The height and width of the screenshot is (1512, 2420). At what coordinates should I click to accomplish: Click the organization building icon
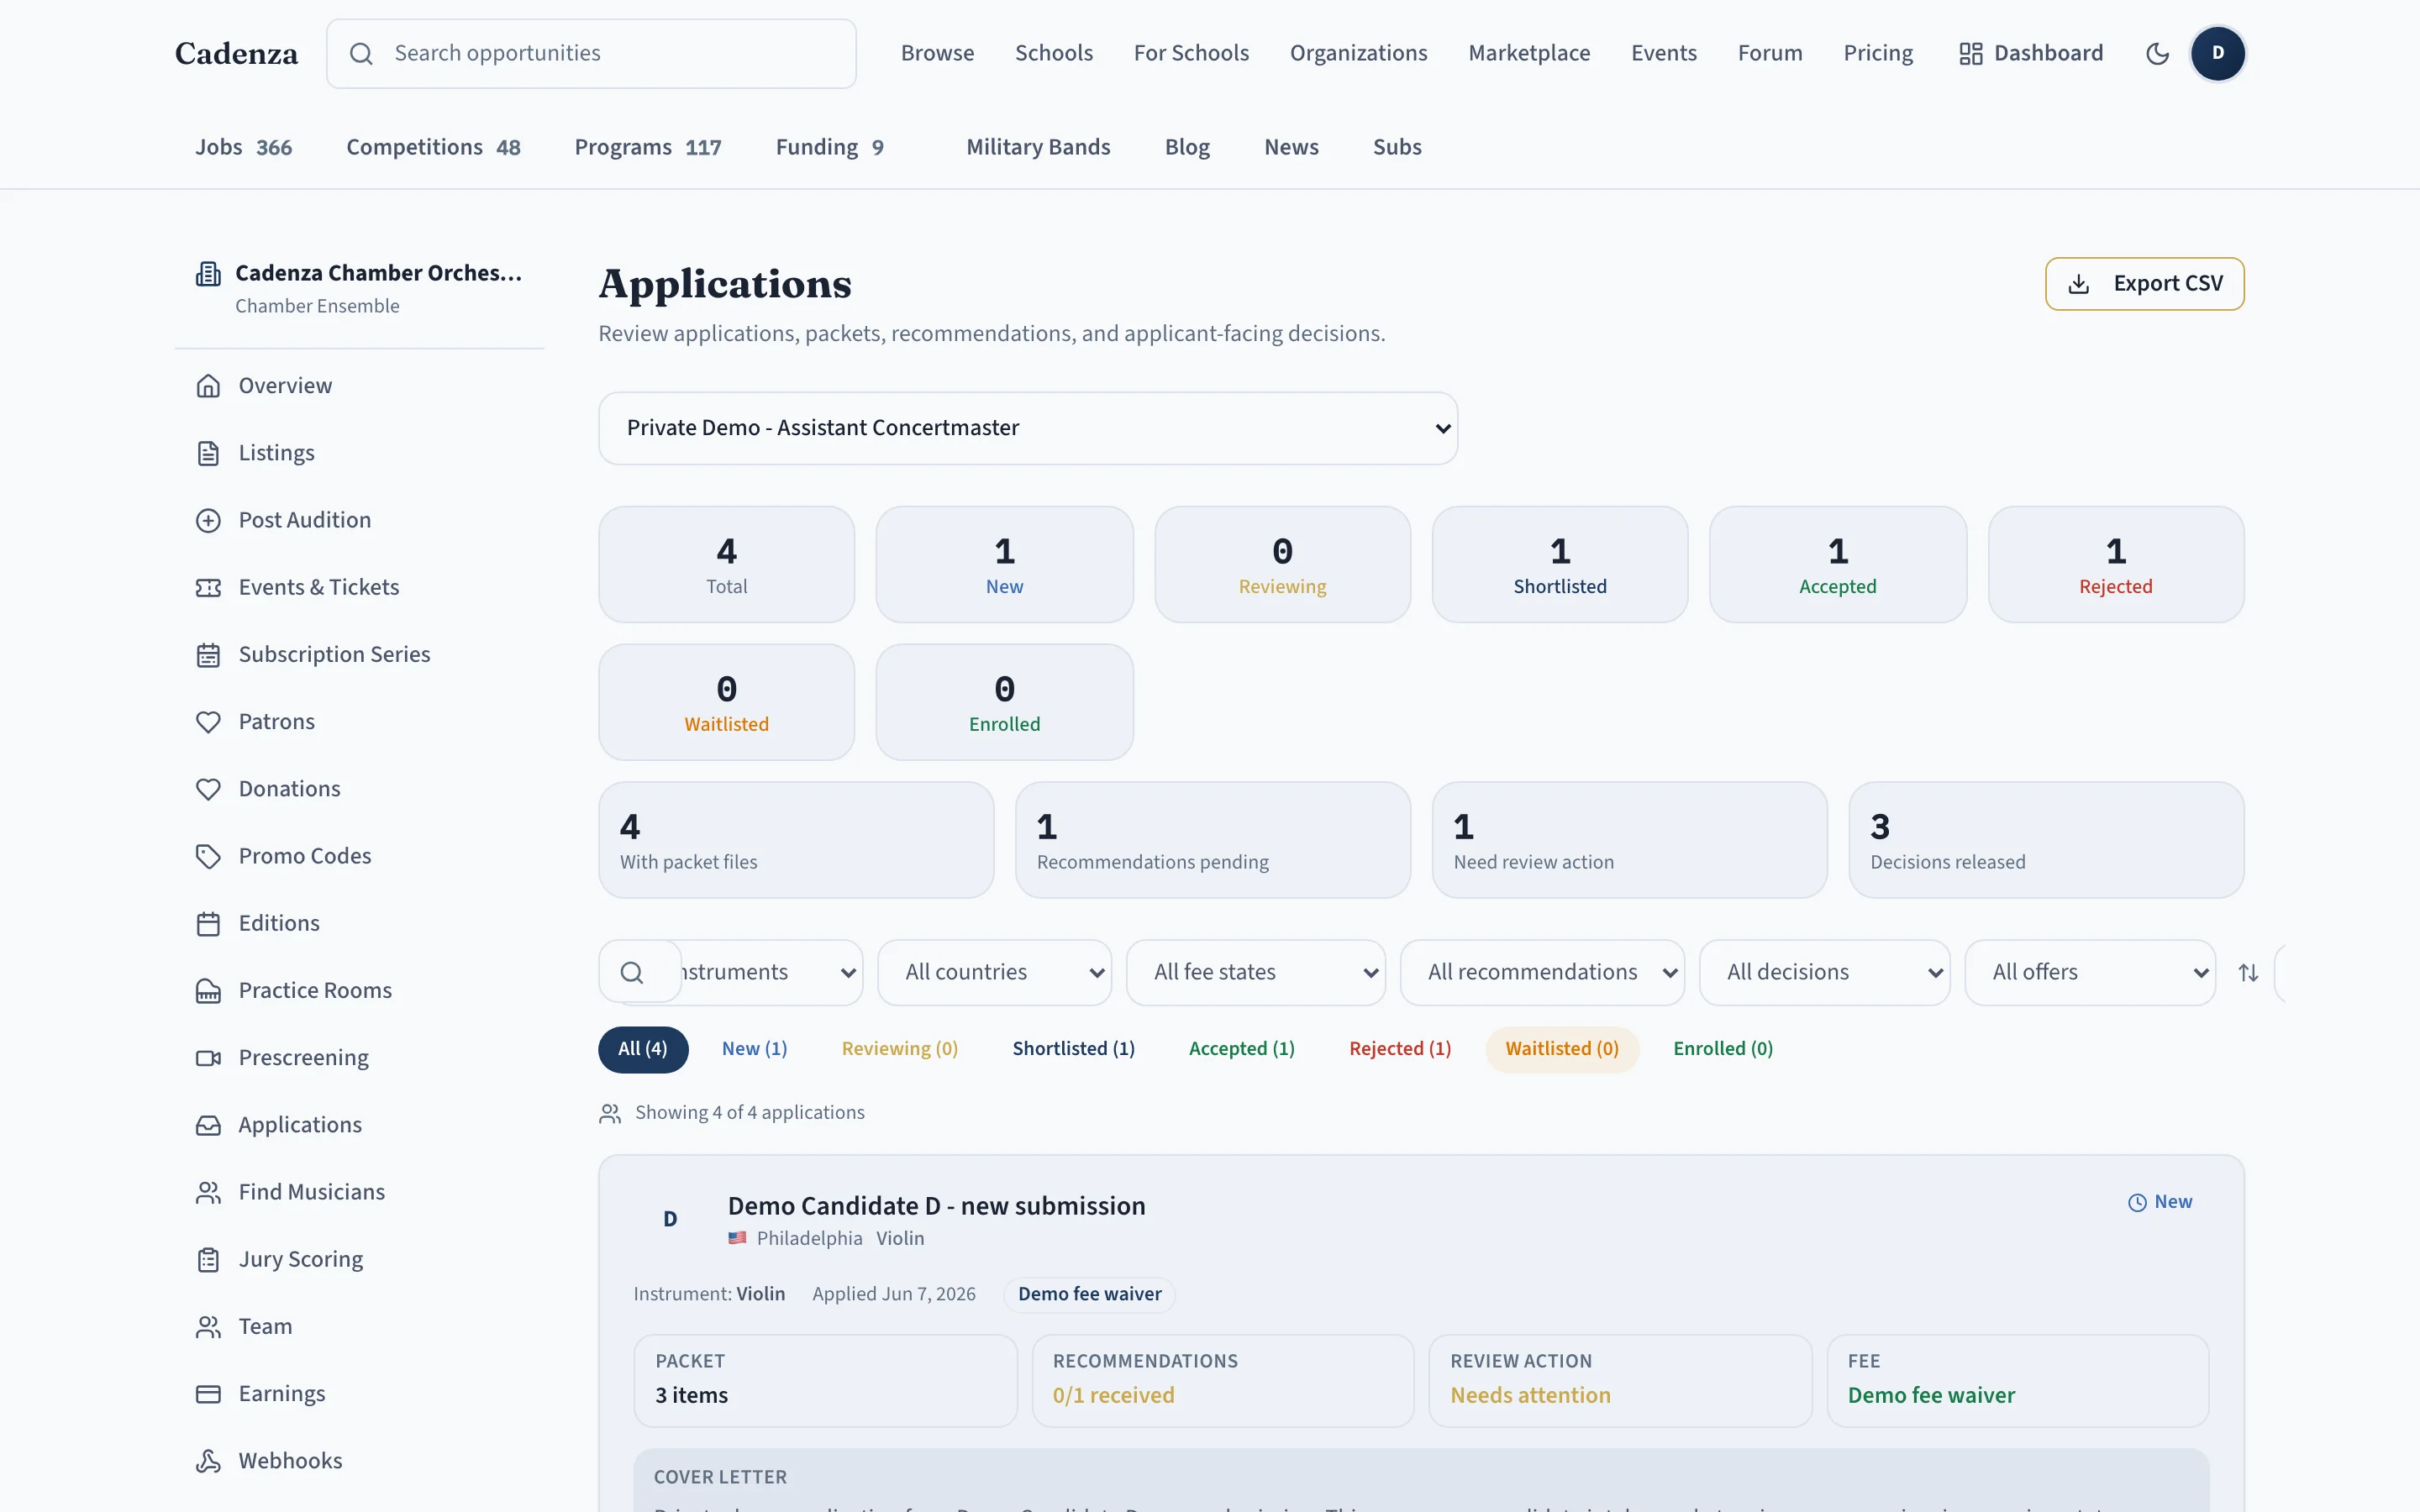point(208,273)
